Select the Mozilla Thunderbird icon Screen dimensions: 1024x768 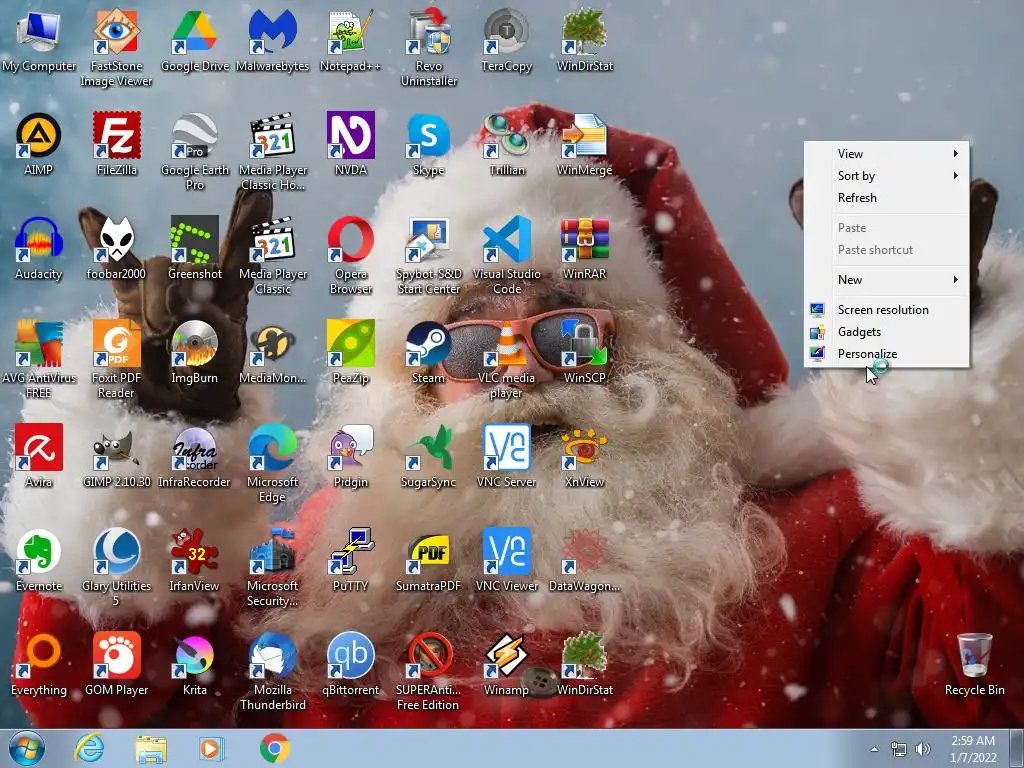coord(272,671)
